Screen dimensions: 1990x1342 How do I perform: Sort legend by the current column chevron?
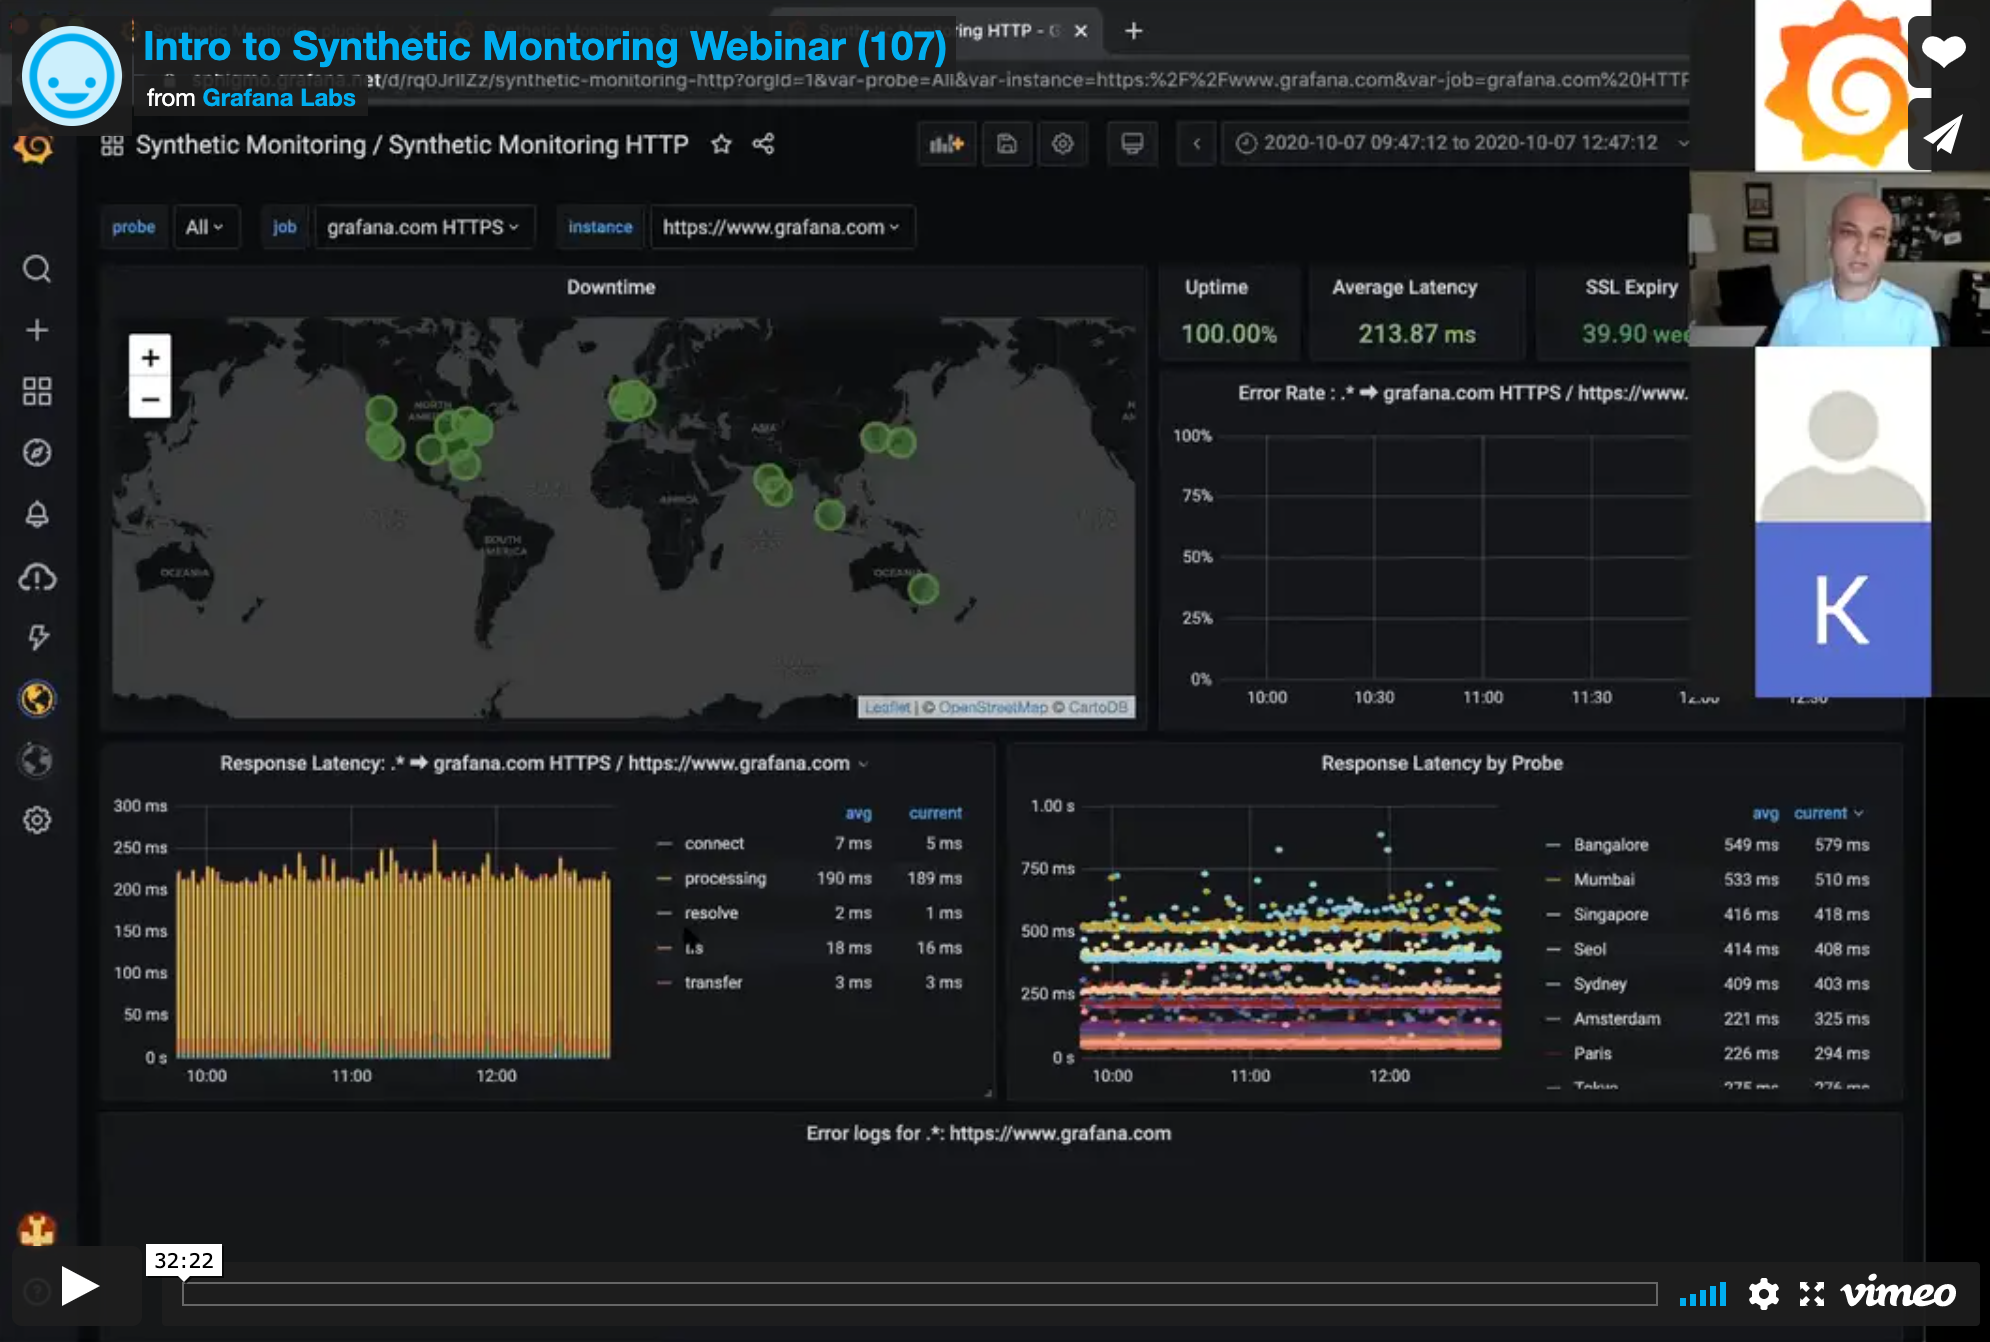click(1859, 813)
